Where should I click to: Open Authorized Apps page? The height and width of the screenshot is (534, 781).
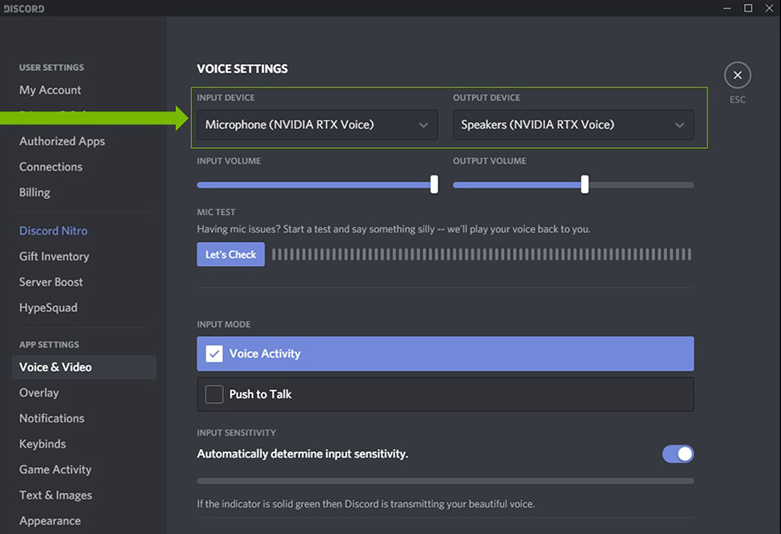coord(62,141)
